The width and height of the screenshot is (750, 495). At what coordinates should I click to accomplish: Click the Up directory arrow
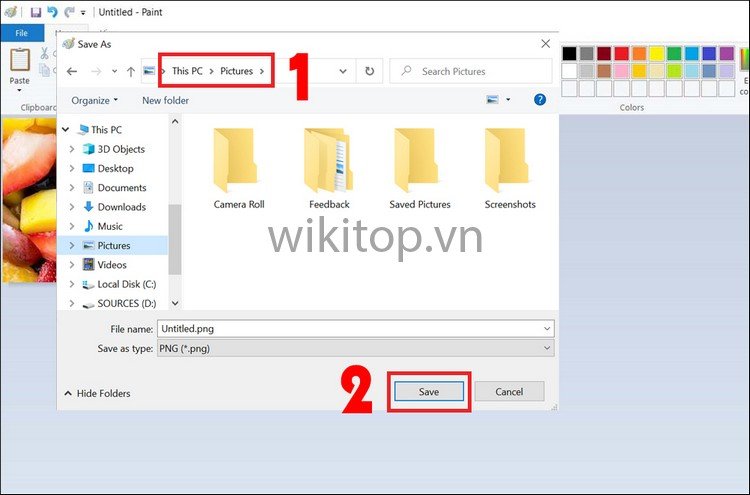pyautogui.click(x=128, y=71)
